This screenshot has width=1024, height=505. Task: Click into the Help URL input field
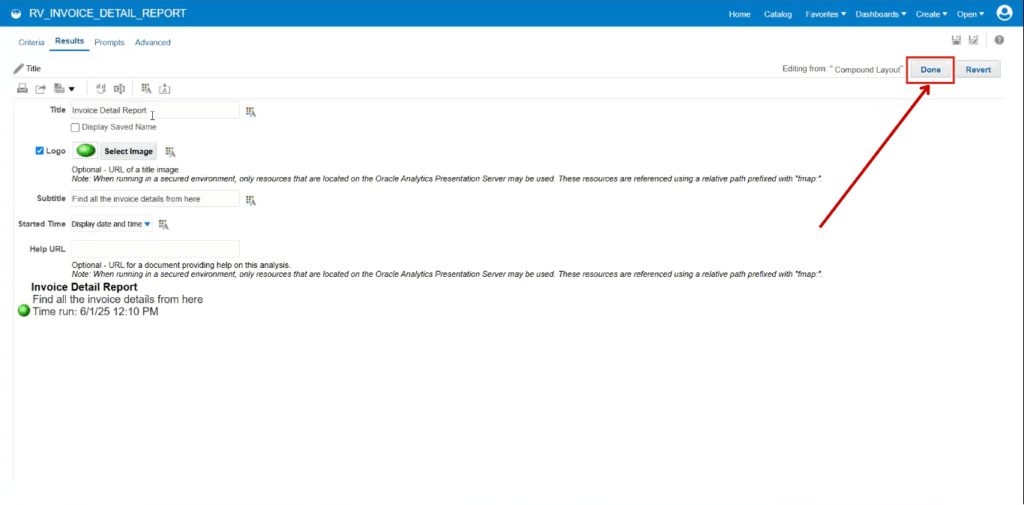click(x=155, y=249)
